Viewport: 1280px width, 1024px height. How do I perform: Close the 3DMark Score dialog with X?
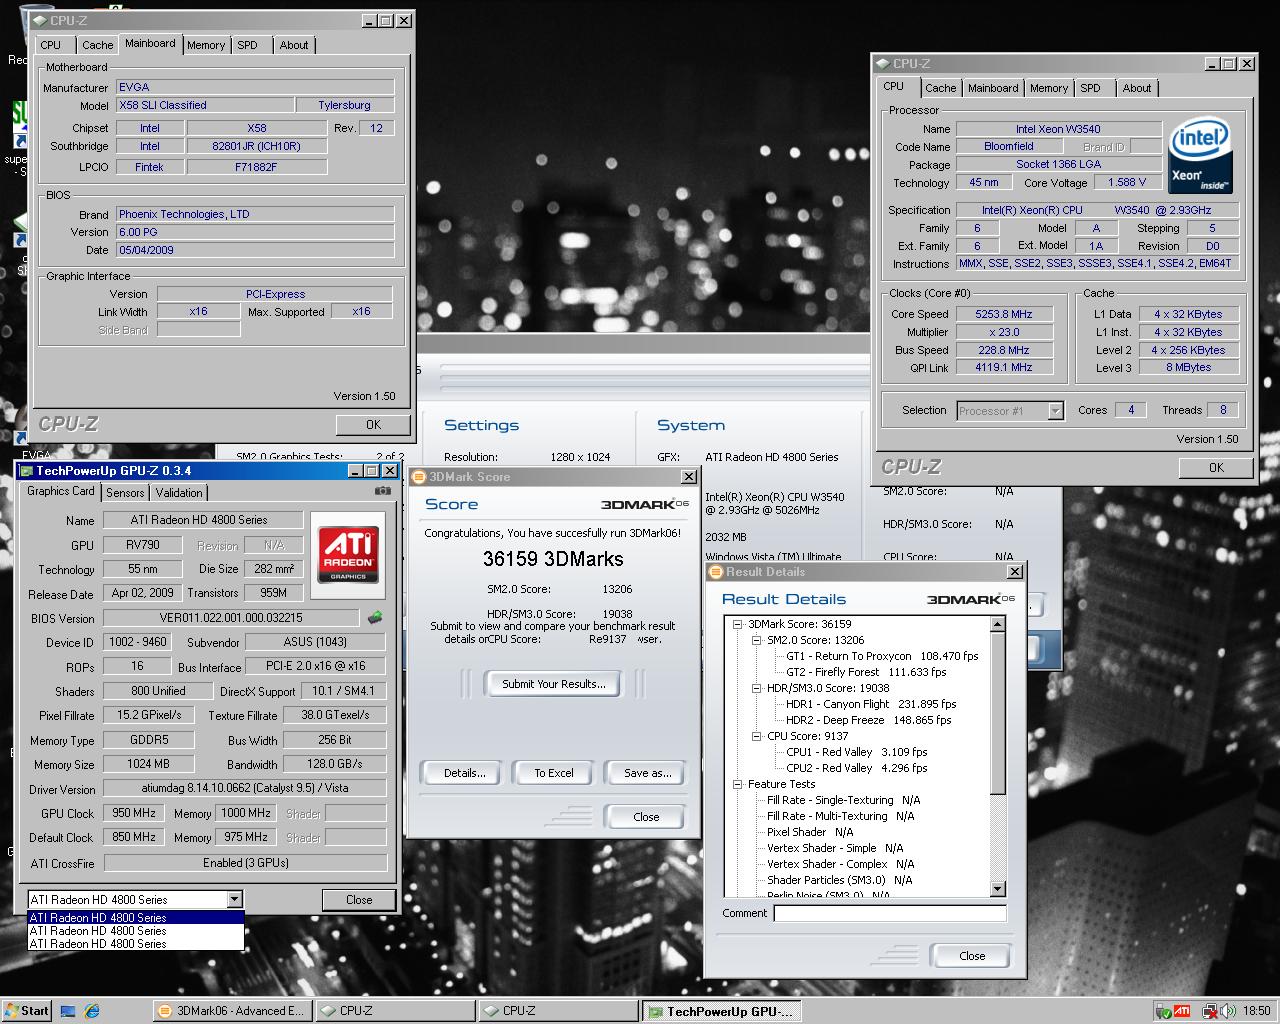tap(688, 477)
